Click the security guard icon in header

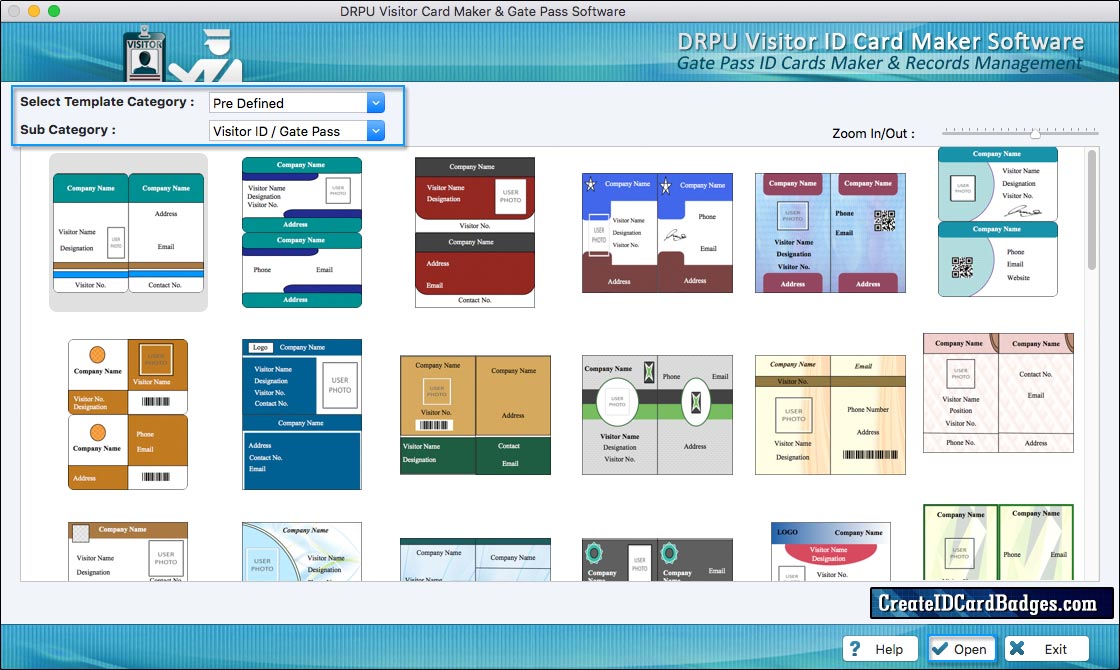[206, 56]
